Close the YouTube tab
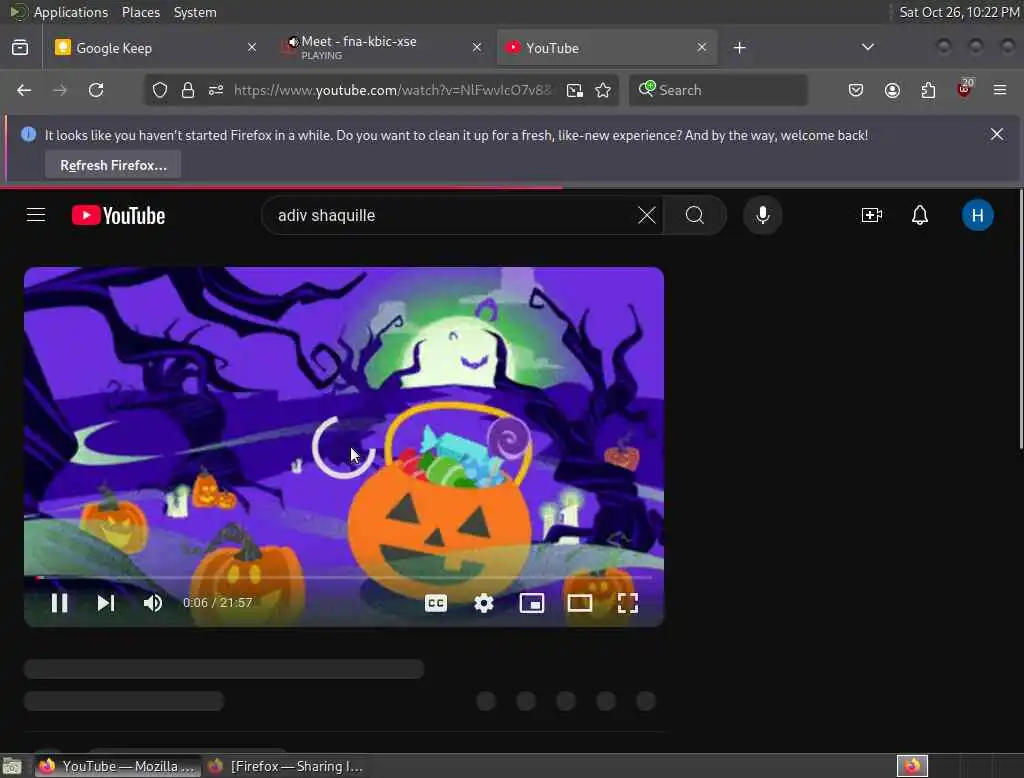This screenshot has width=1024, height=778. [x=701, y=47]
